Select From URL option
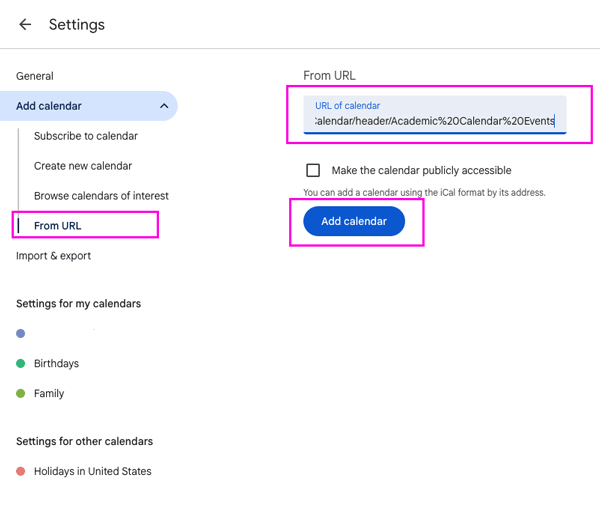 58,226
